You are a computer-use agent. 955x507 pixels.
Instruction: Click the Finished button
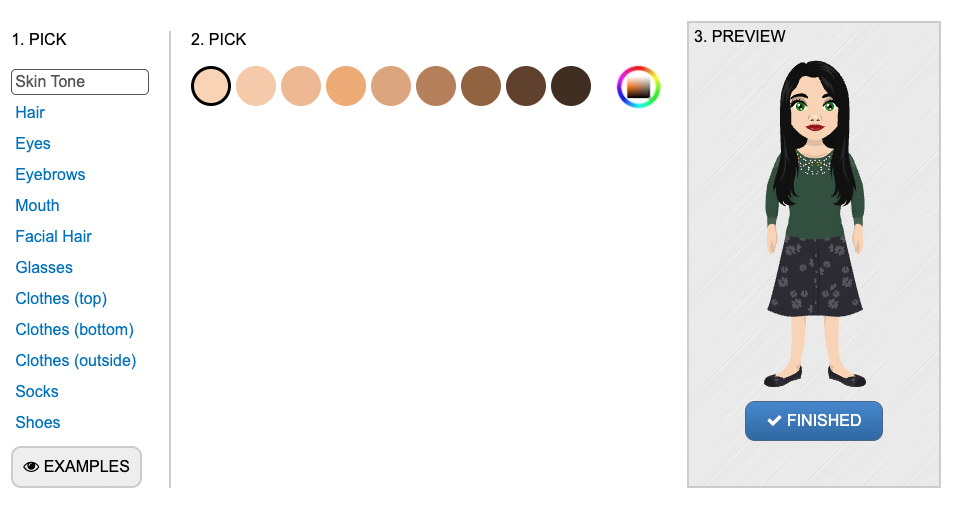click(x=813, y=421)
